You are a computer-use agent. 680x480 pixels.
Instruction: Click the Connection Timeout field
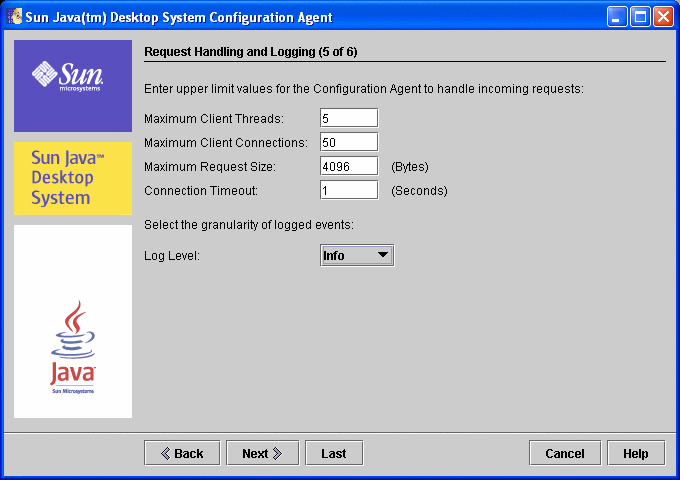[x=349, y=190]
